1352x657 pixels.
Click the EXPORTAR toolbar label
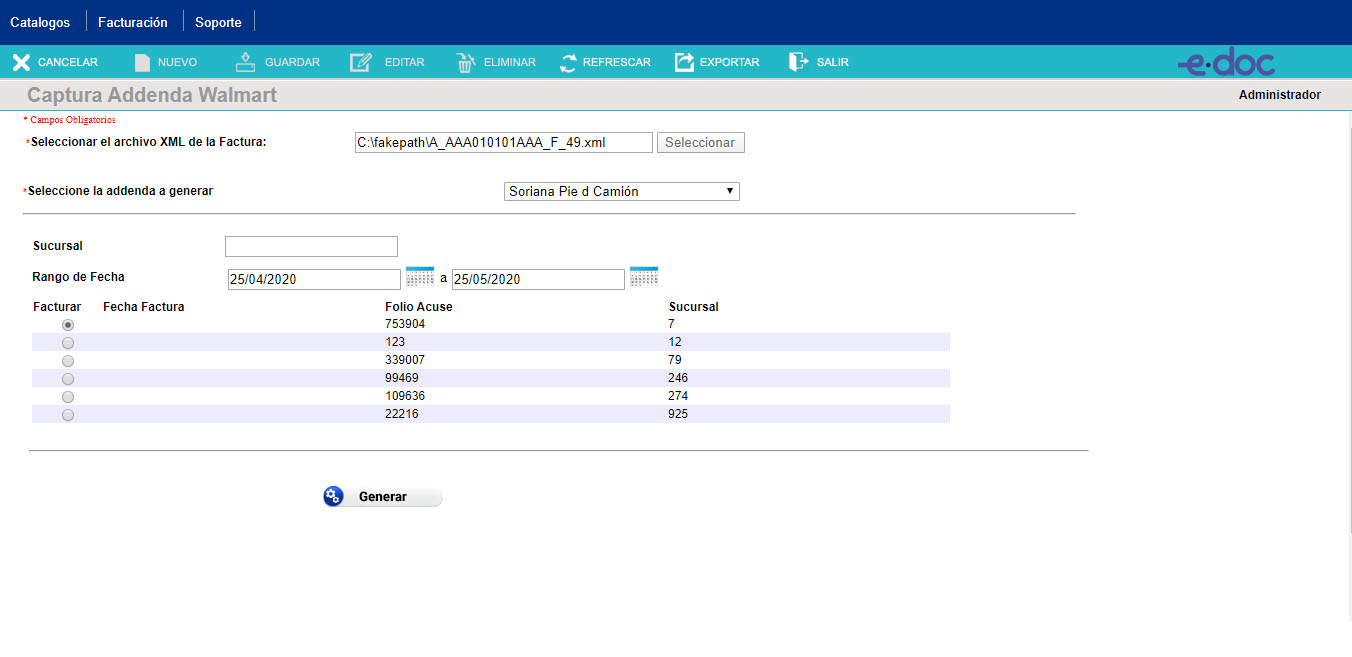tap(729, 62)
